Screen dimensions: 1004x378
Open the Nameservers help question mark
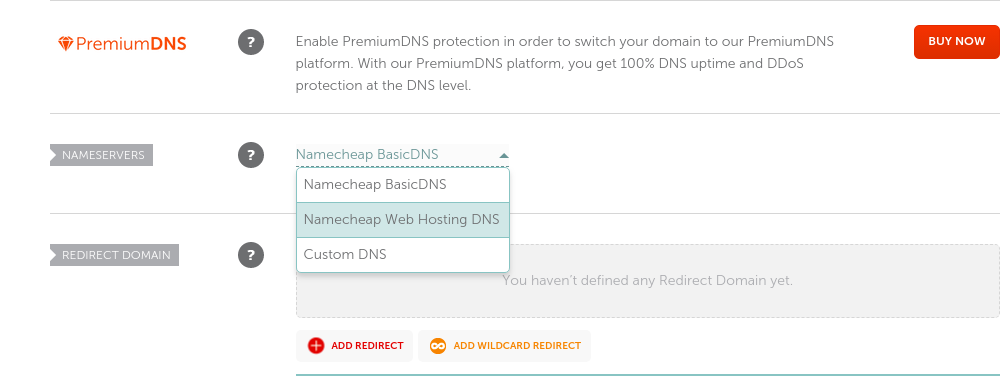click(251, 155)
